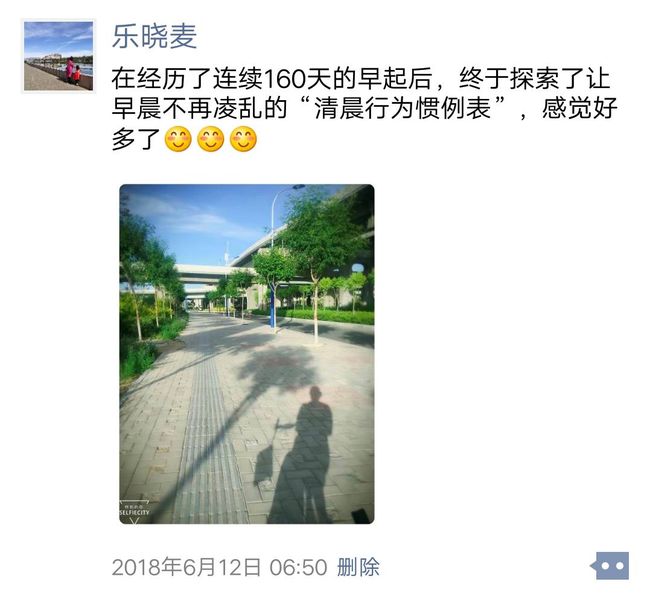650x605 pixels.
Task: Click the second blushing smiley emoji
Action: pyautogui.click(x=211, y=139)
